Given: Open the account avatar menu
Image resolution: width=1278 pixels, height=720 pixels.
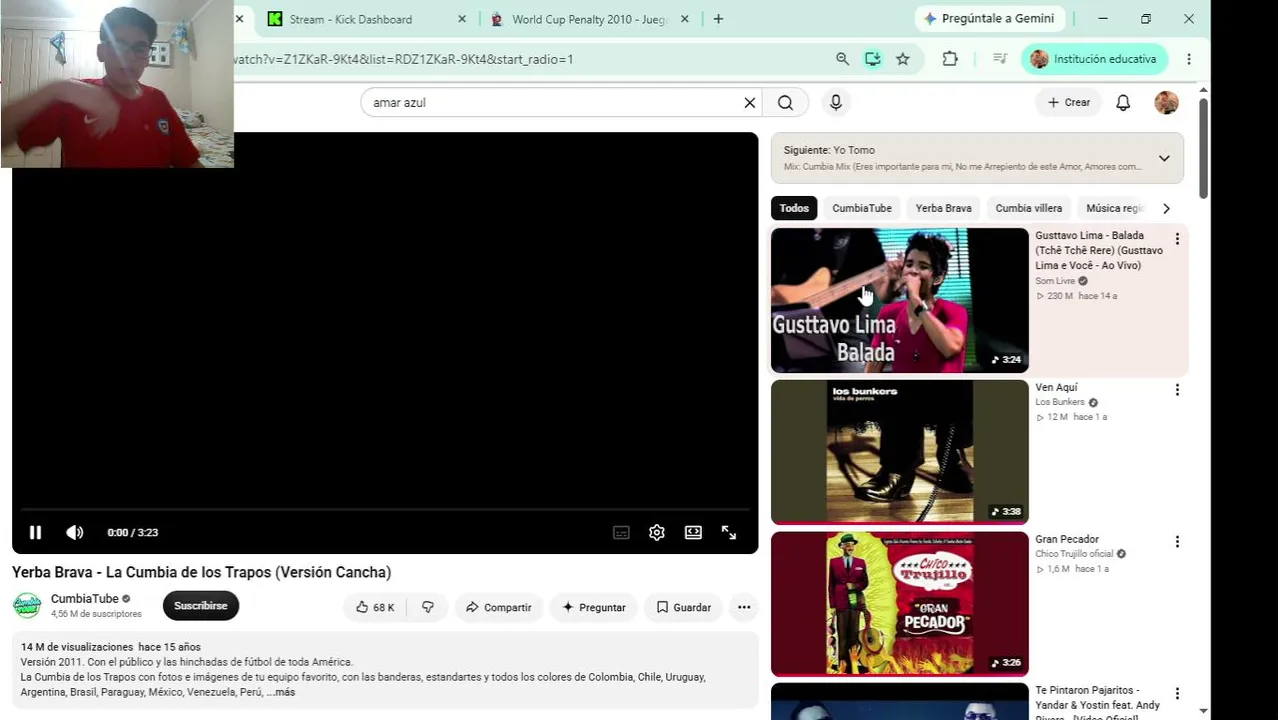Looking at the screenshot, I should coord(1166,102).
